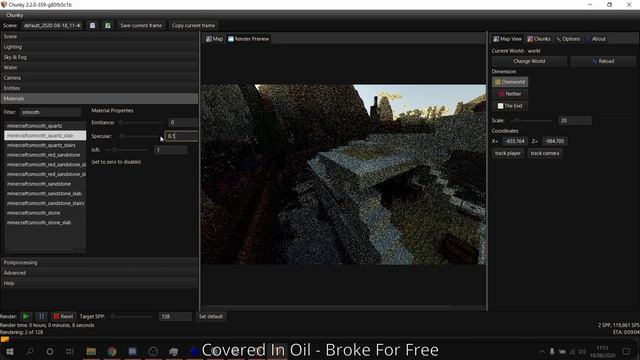Image resolution: width=640 pixels, height=360 pixels.
Task: Click the microphone icon in system tray
Action: click(x=552, y=351)
